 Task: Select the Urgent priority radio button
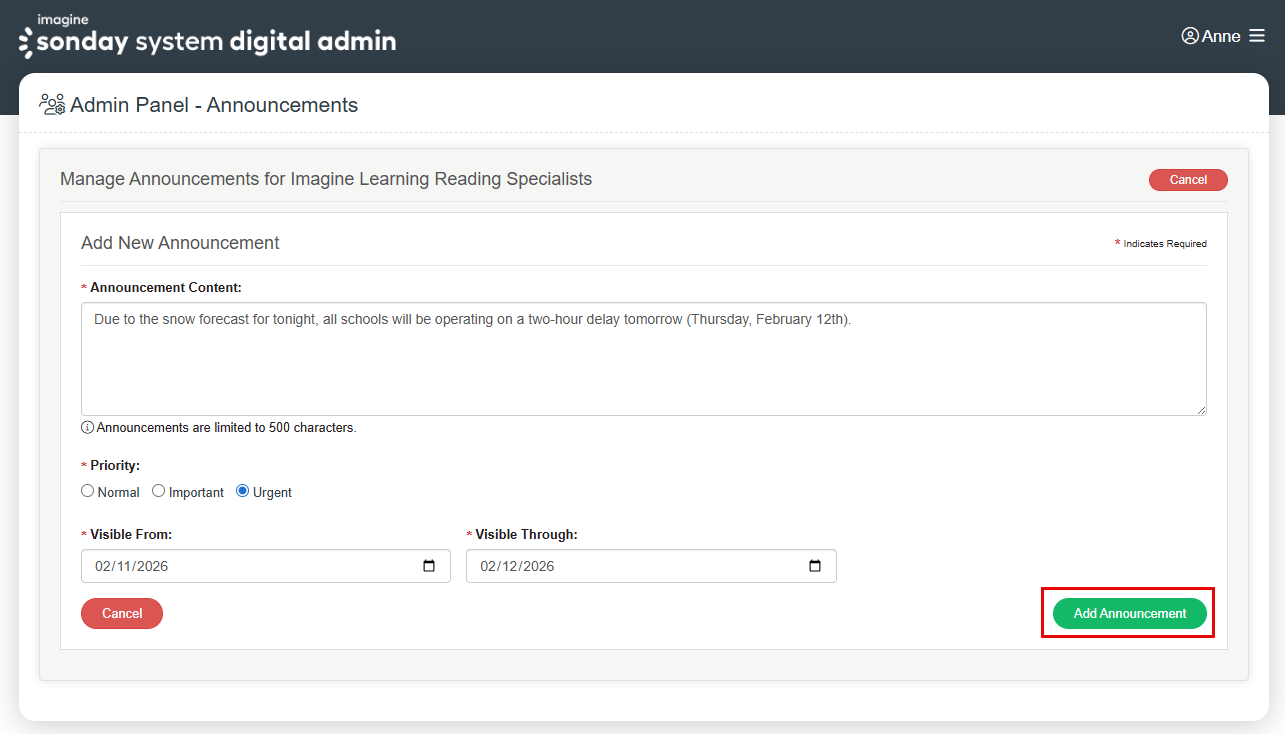click(x=242, y=491)
